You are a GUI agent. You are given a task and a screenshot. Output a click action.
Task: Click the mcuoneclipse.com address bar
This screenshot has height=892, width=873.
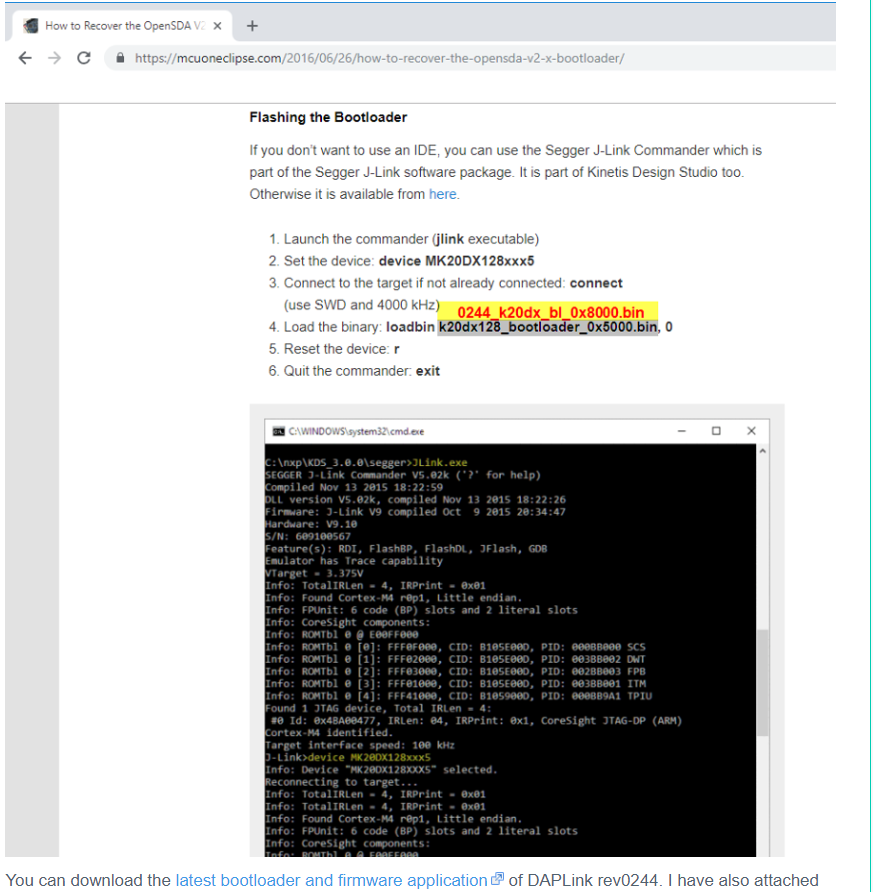tap(470, 58)
